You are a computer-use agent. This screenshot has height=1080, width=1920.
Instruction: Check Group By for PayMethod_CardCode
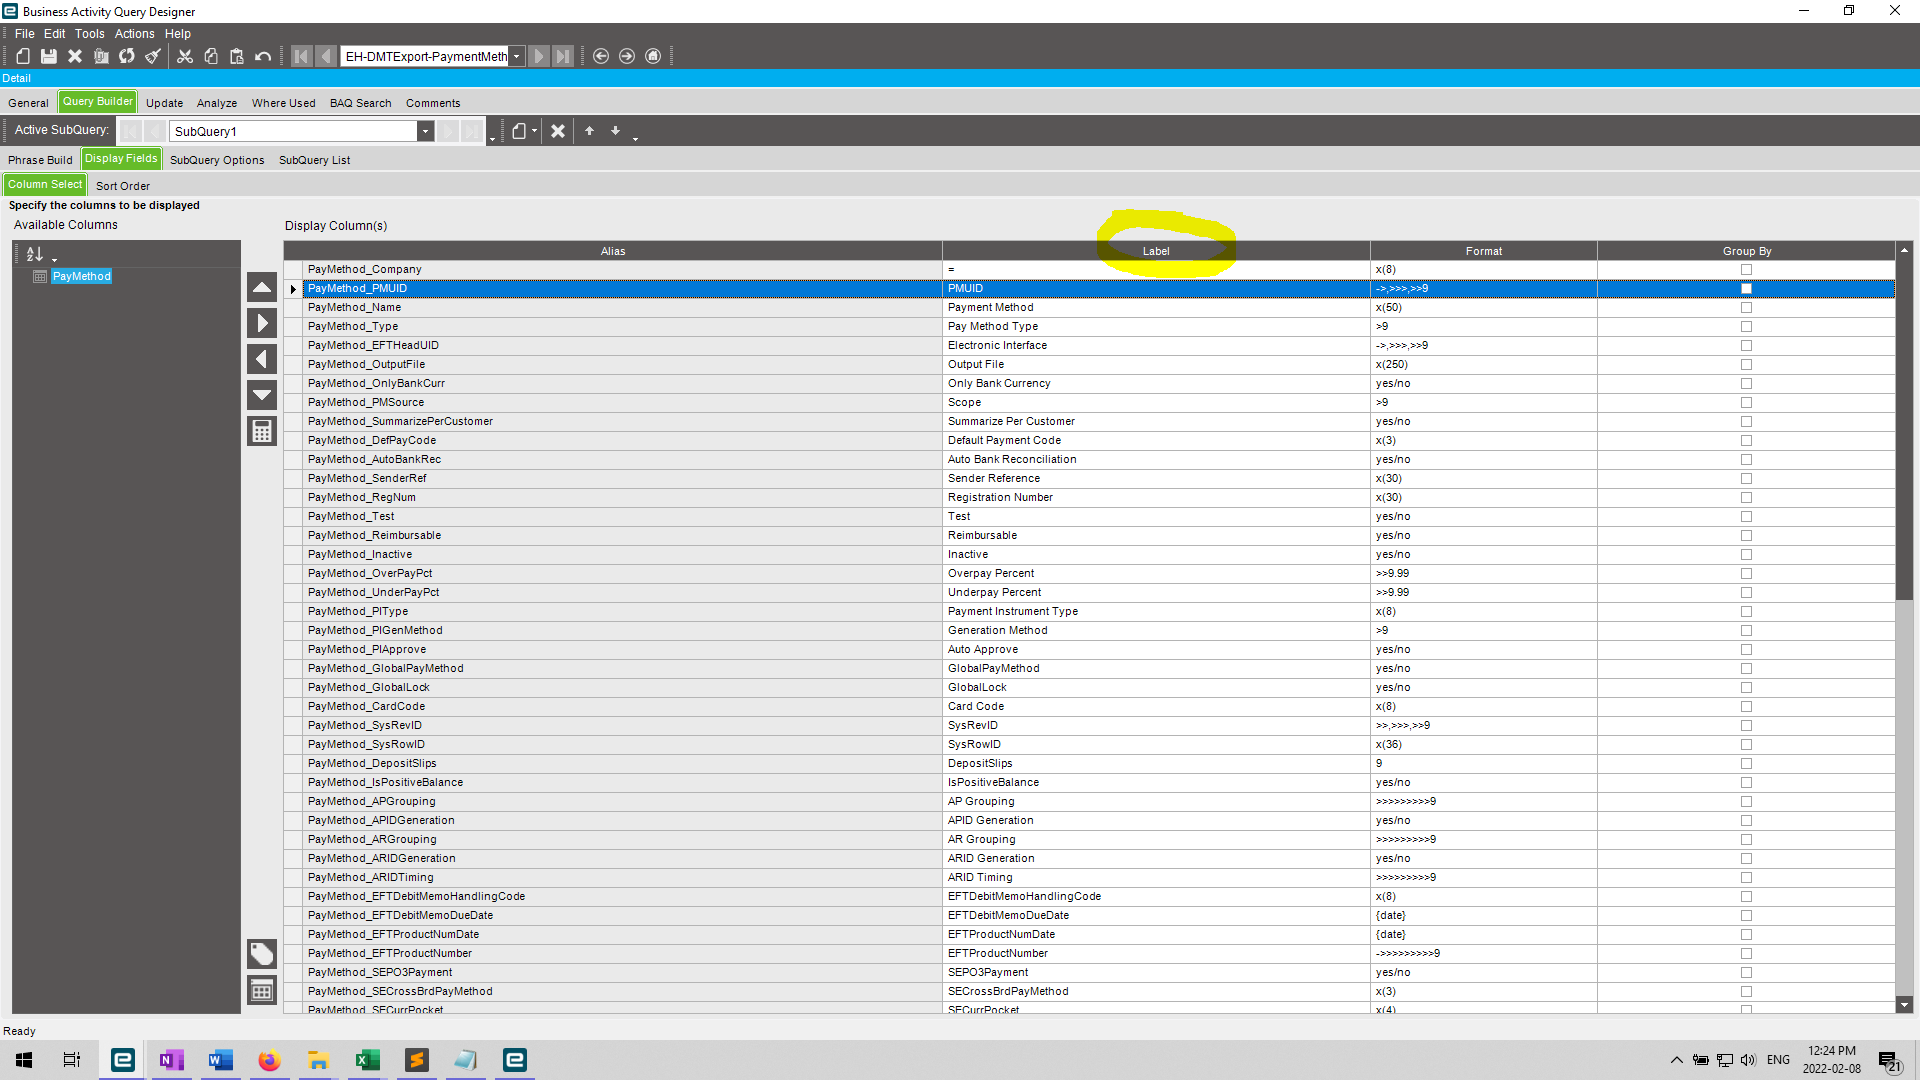point(1746,706)
